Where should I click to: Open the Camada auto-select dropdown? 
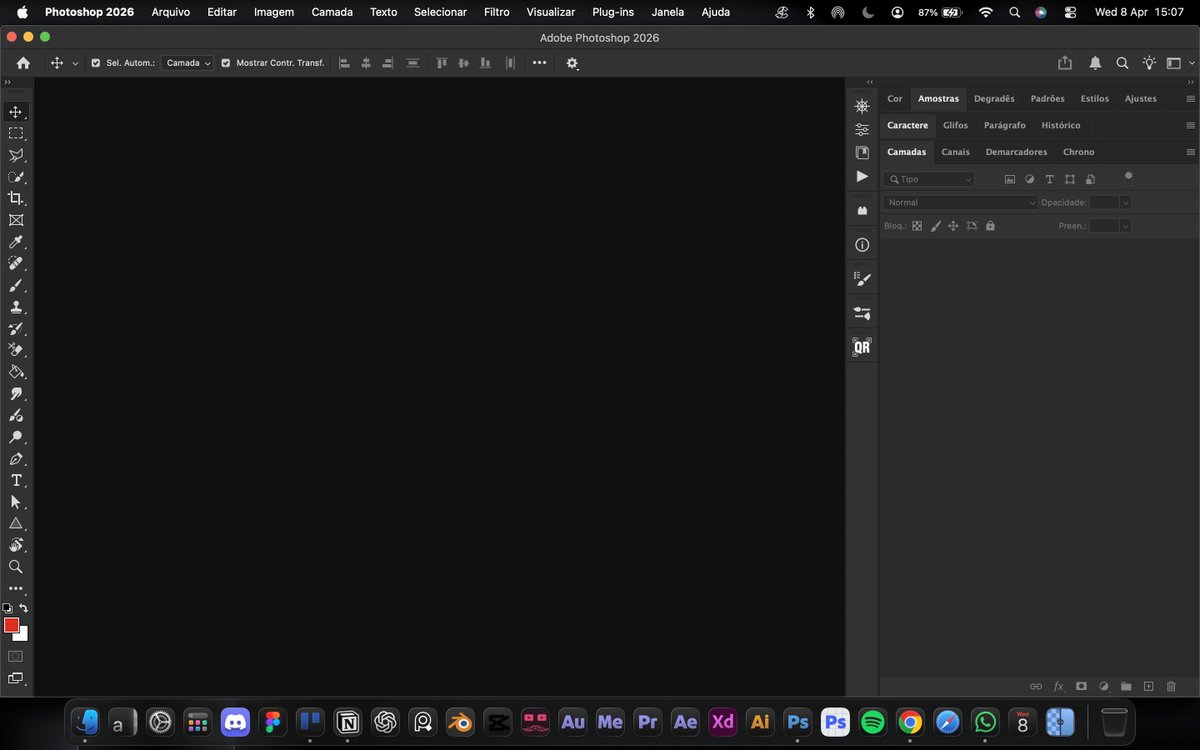pyautogui.click(x=188, y=63)
